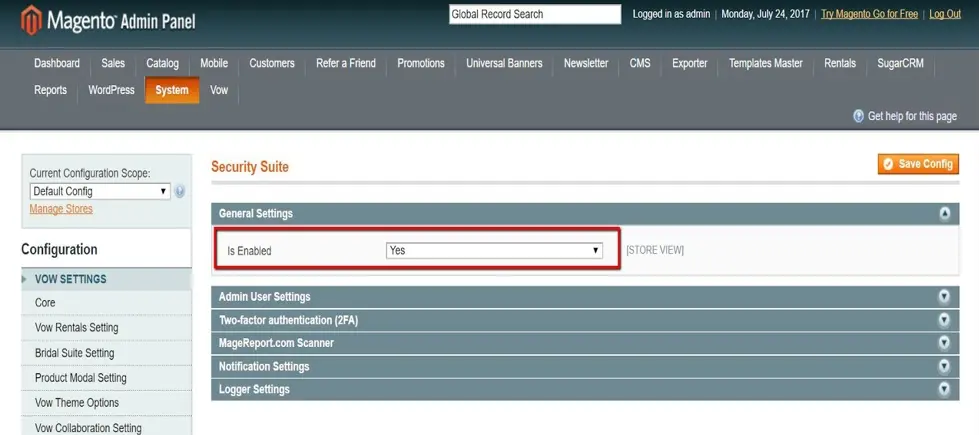The width and height of the screenshot is (979, 435).
Task: Click the MageReport.com Scanner section header
Action: 585,343
